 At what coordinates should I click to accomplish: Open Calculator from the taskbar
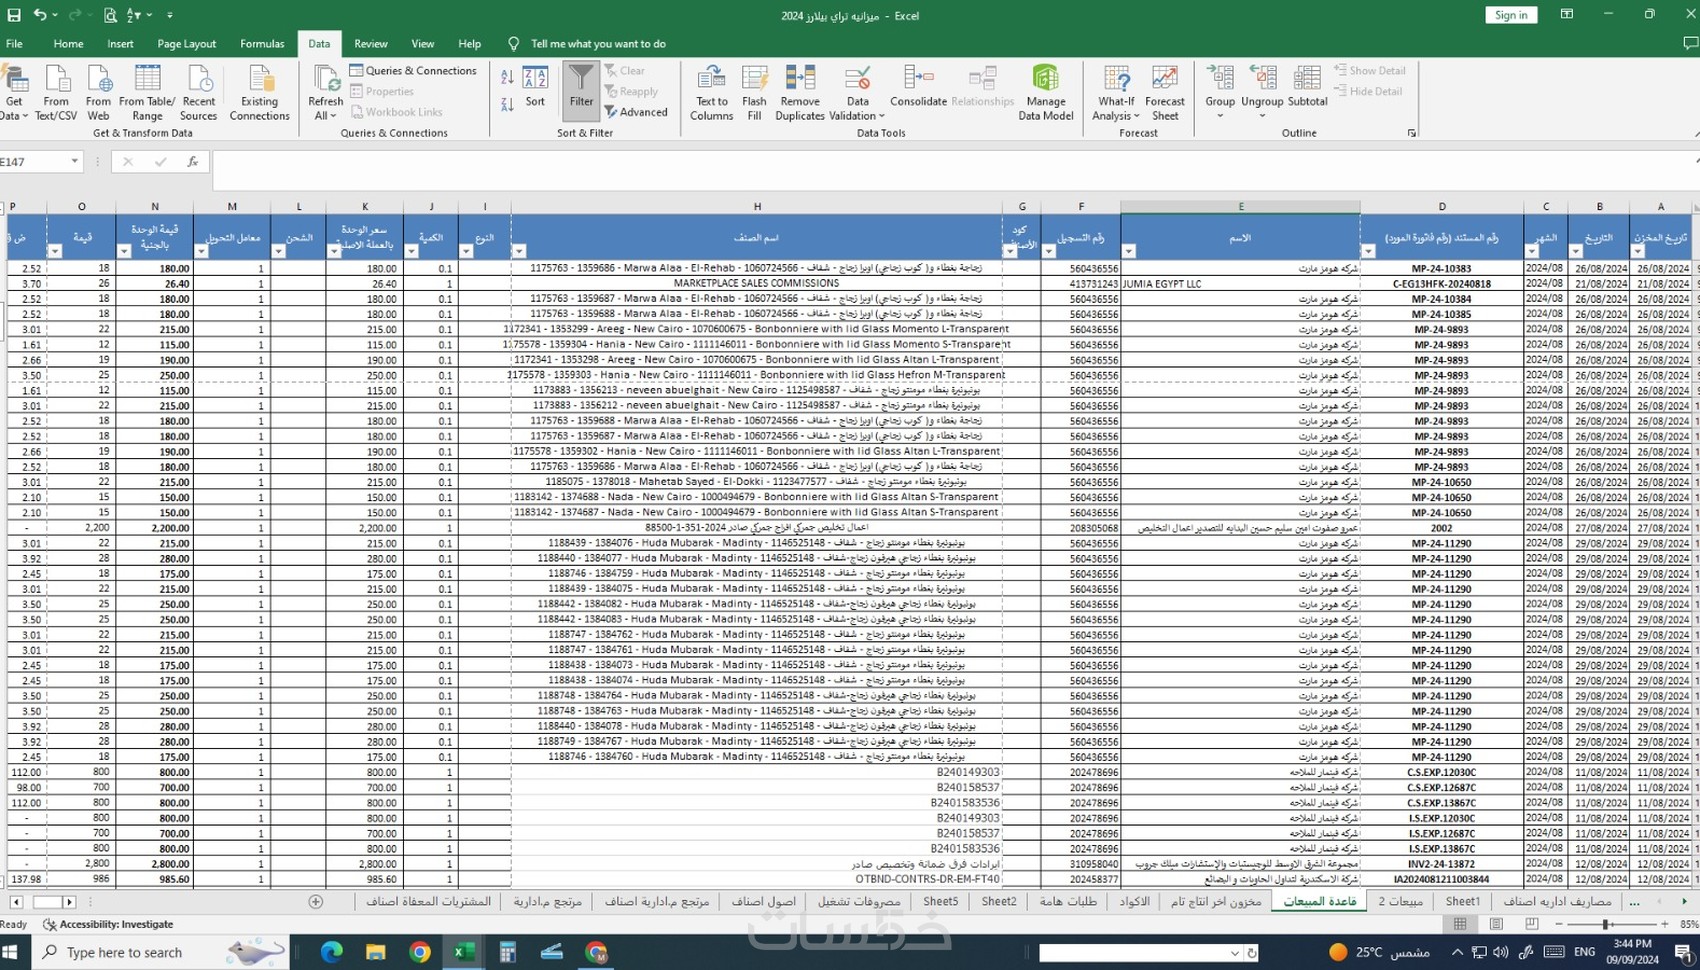(508, 952)
